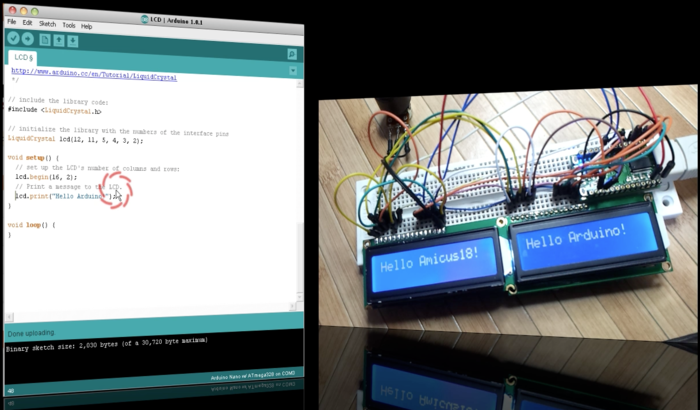Image resolution: width=700 pixels, height=410 pixels.
Task: Click the 'Done uploading.' status message
Action: (31, 333)
